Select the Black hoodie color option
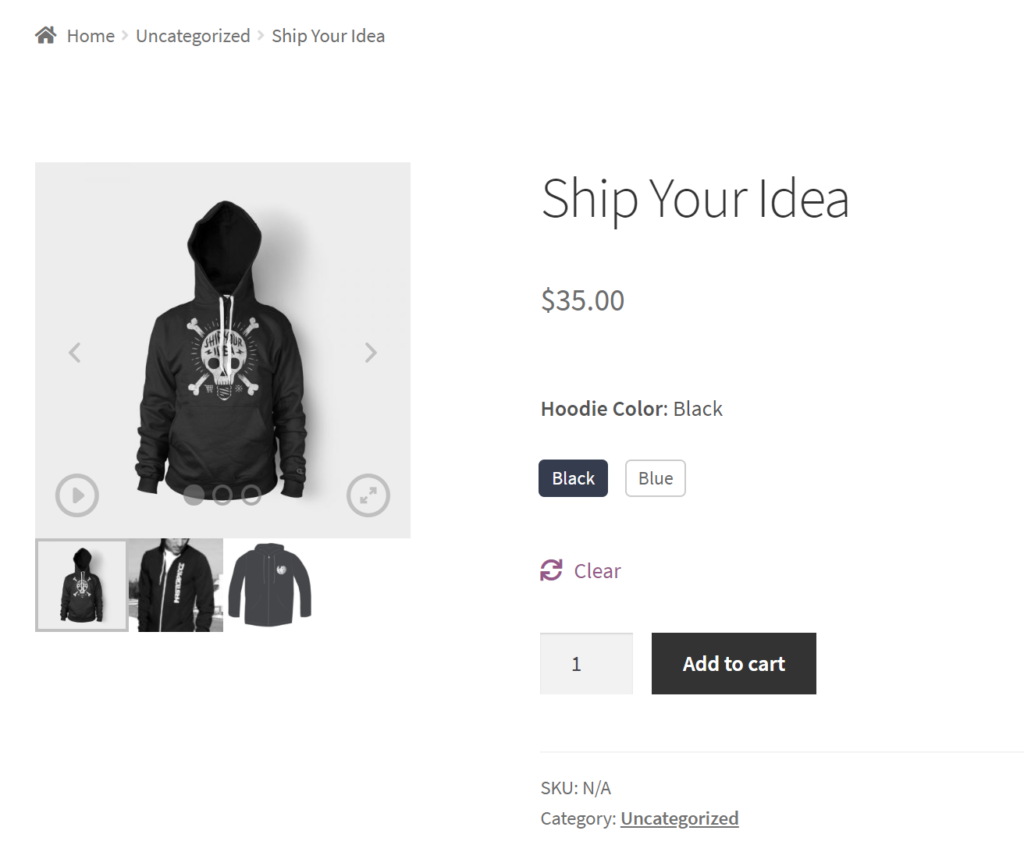Viewport: 1024px width, 859px height. pyautogui.click(x=572, y=478)
